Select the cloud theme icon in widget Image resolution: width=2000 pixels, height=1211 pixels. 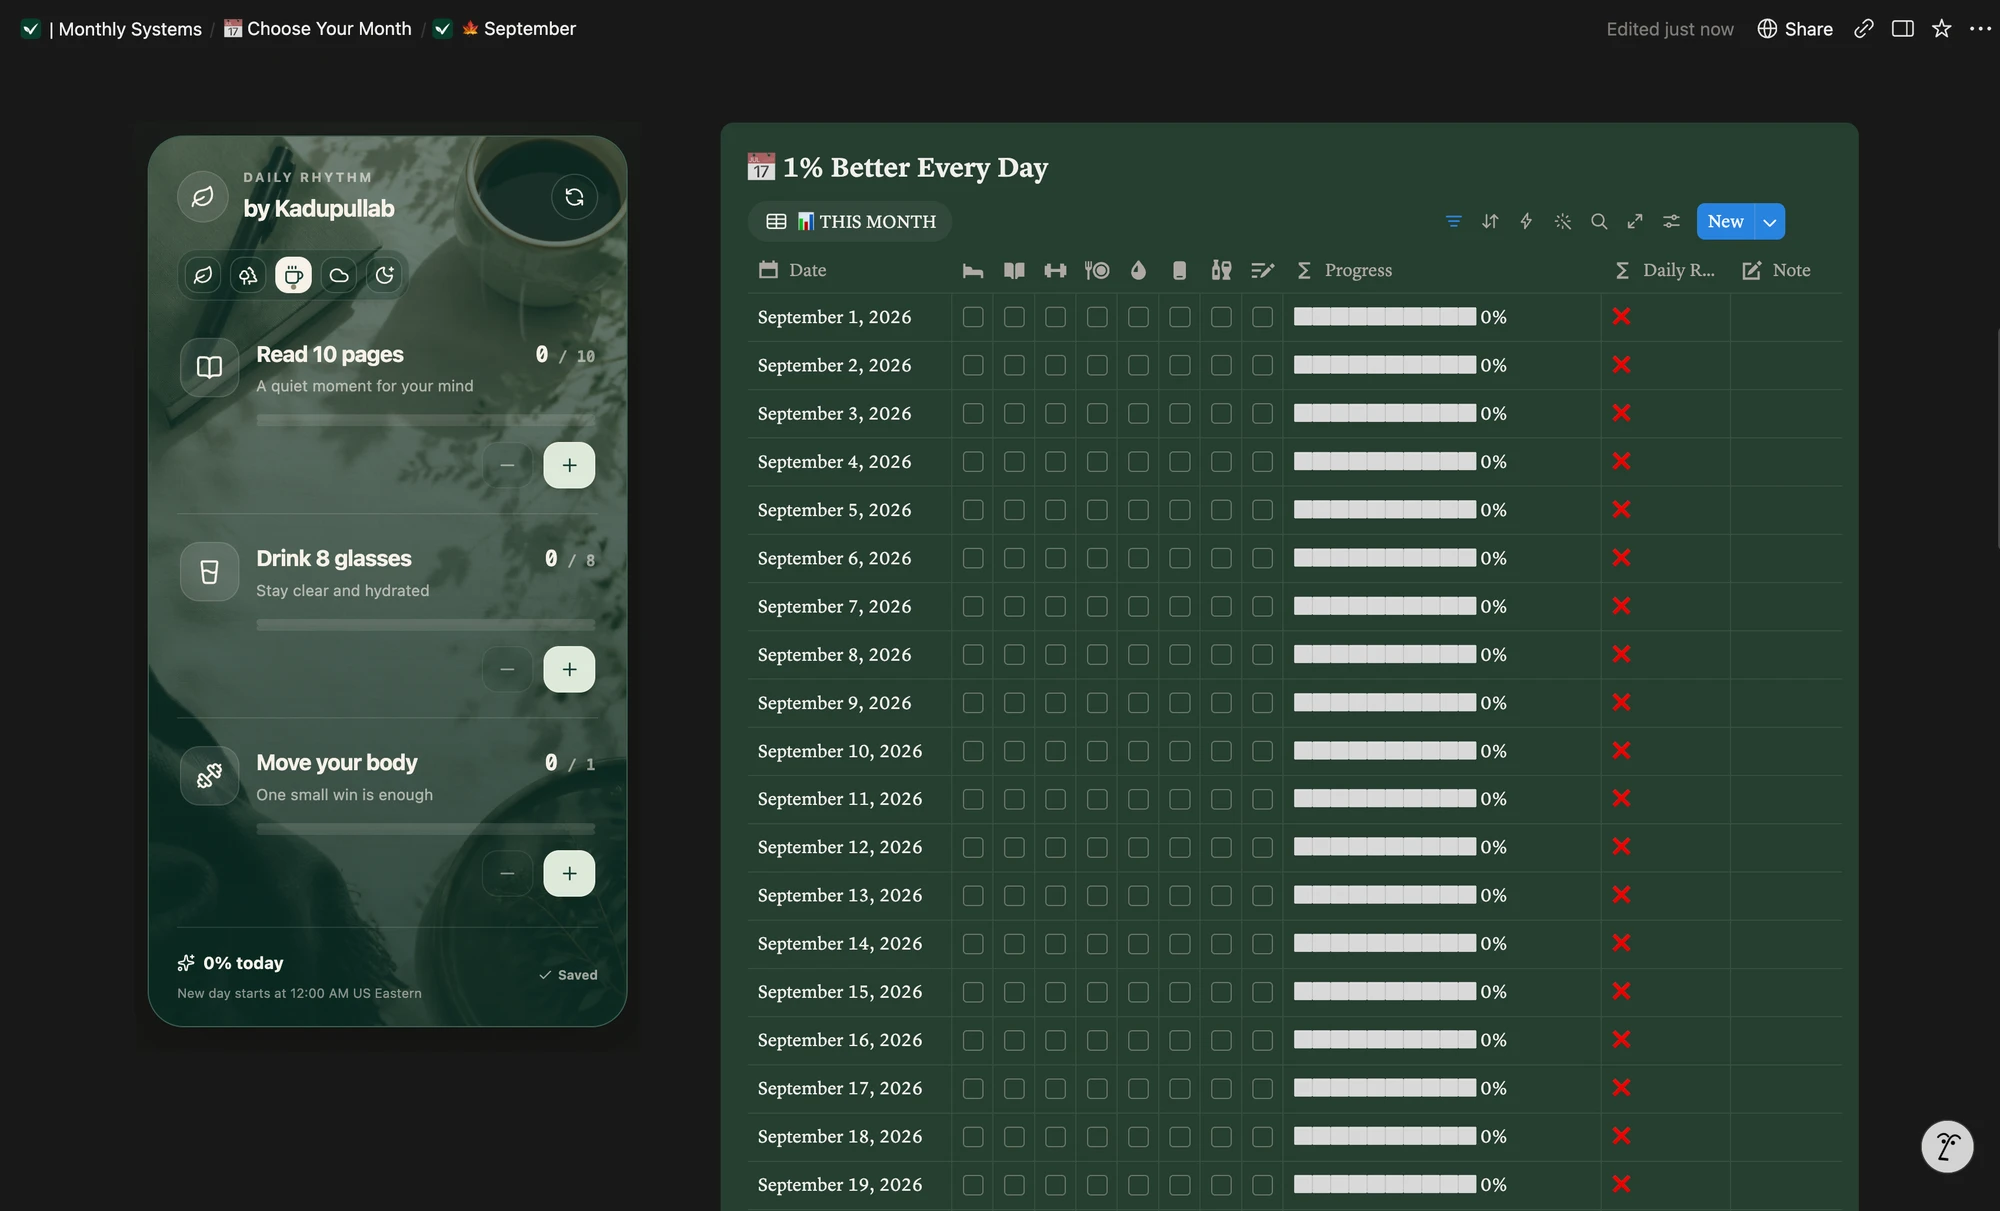tap(339, 275)
